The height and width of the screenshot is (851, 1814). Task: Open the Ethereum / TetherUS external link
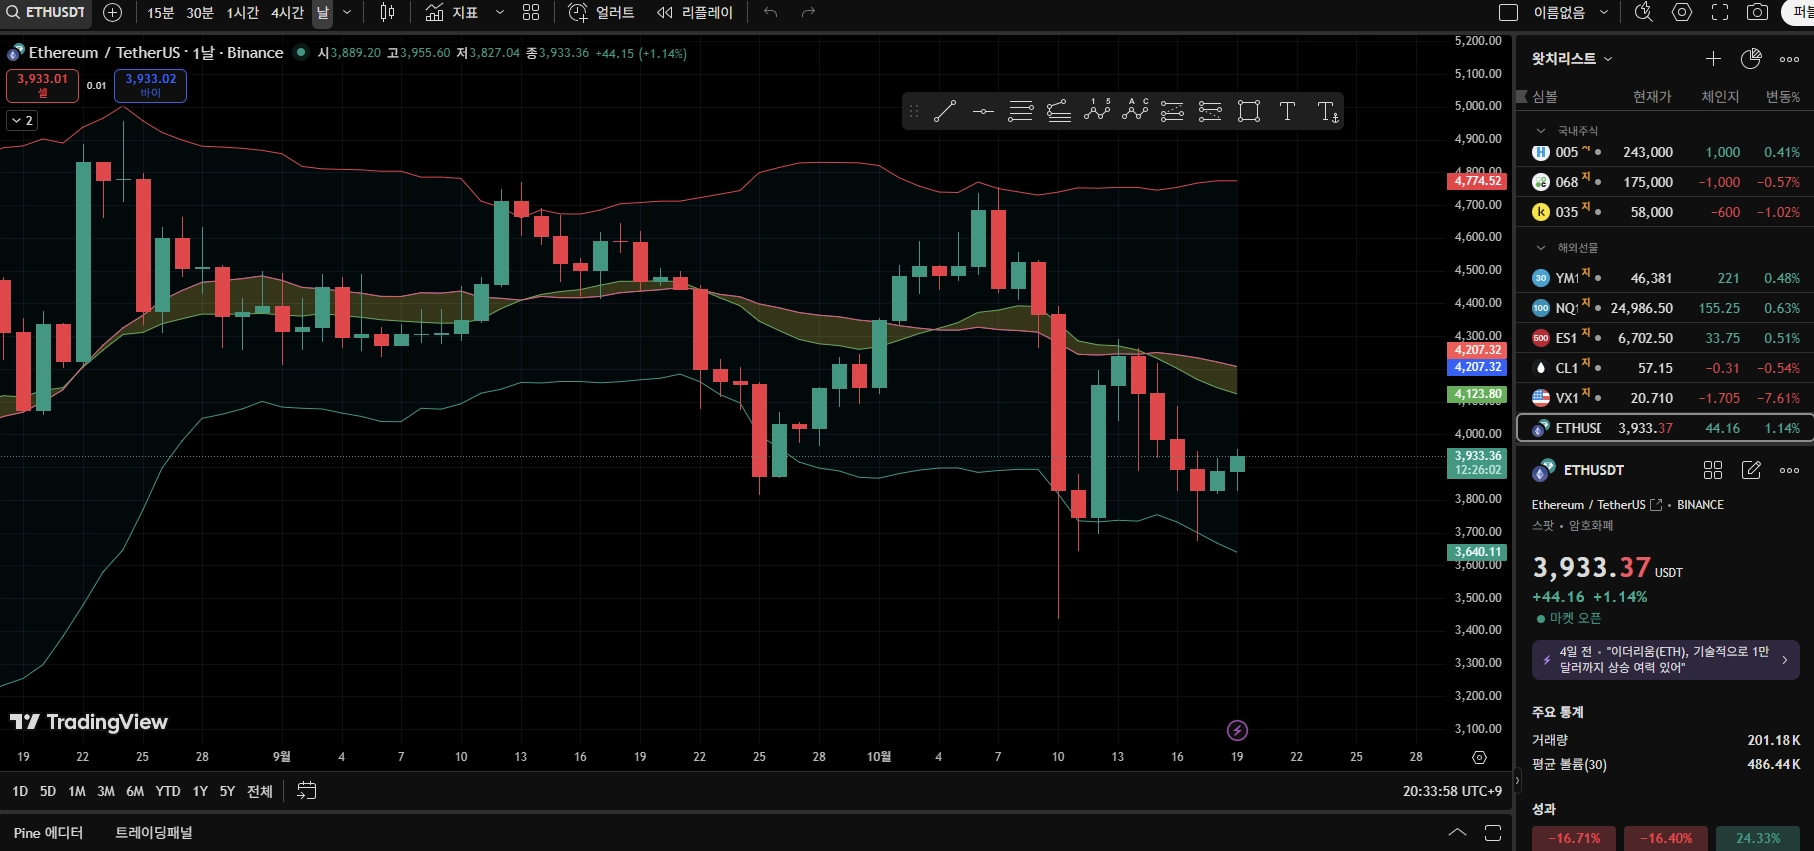(x=1656, y=505)
